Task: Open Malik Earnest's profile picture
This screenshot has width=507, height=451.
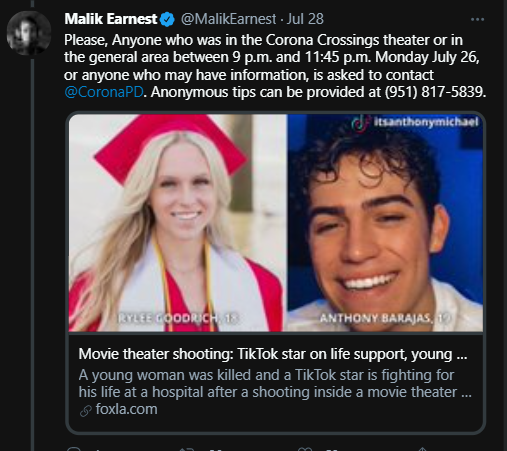Action: [29, 33]
